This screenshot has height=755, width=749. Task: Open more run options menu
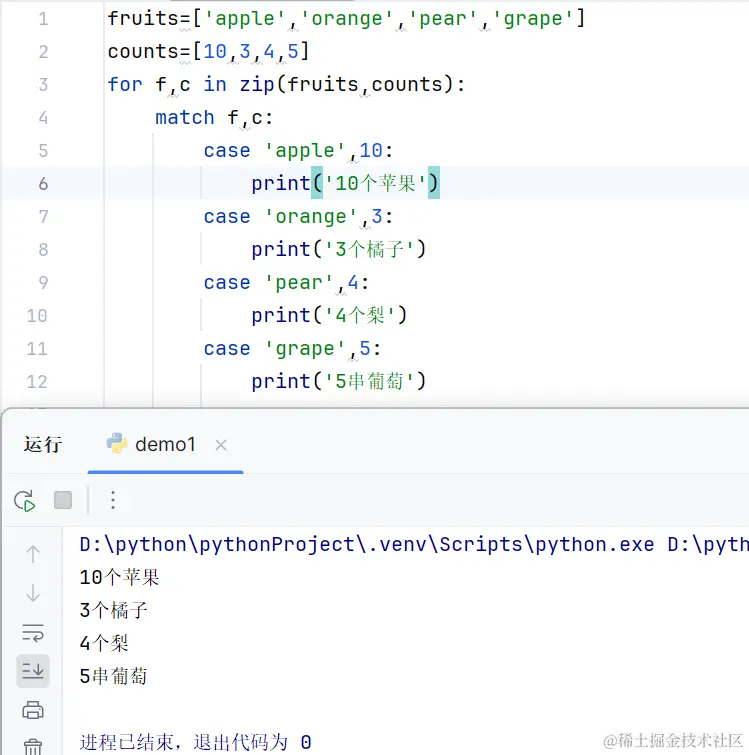tap(113, 500)
